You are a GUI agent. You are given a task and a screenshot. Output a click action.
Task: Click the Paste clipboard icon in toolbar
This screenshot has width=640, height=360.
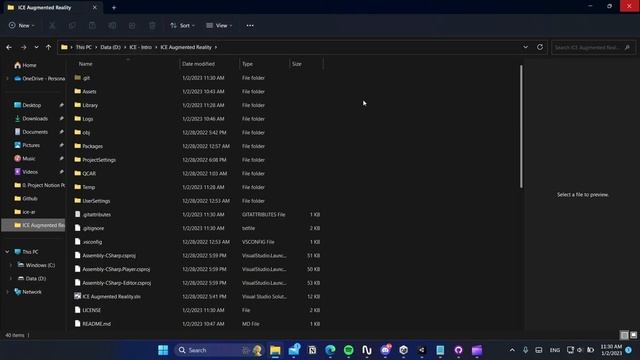(92, 26)
